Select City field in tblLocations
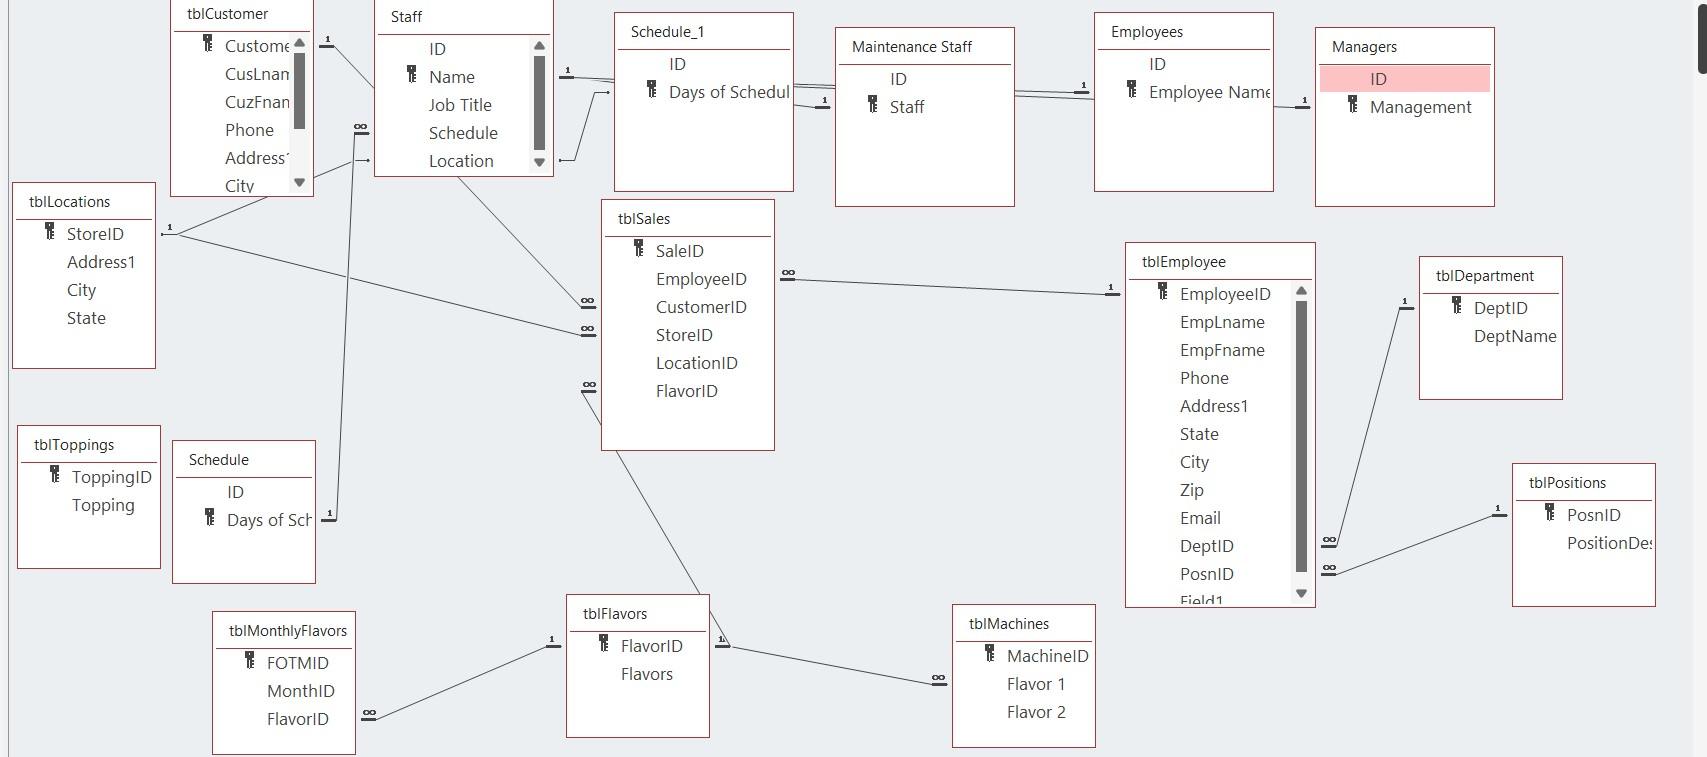The height and width of the screenshot is (757, 1707). coord(81,290)
